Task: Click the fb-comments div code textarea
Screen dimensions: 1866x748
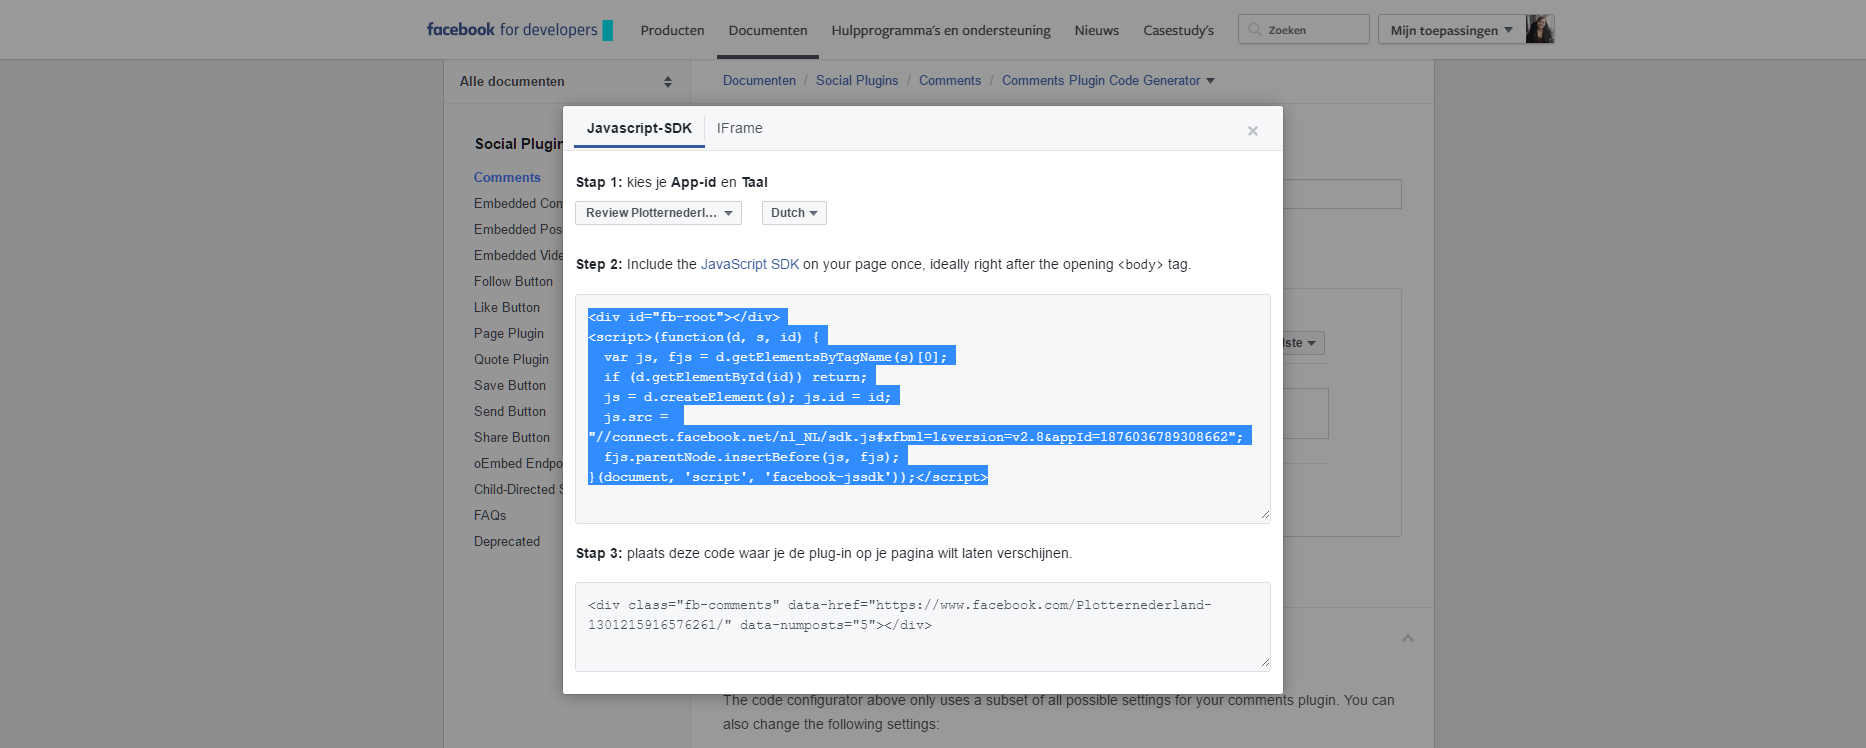Action: 923,627
